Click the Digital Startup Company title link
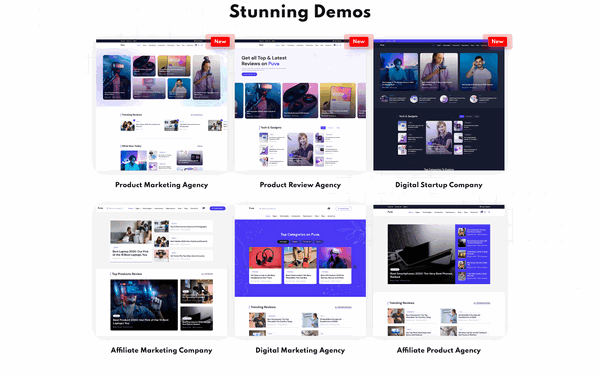This screenshot has width=600, height=375. [439, 185]
